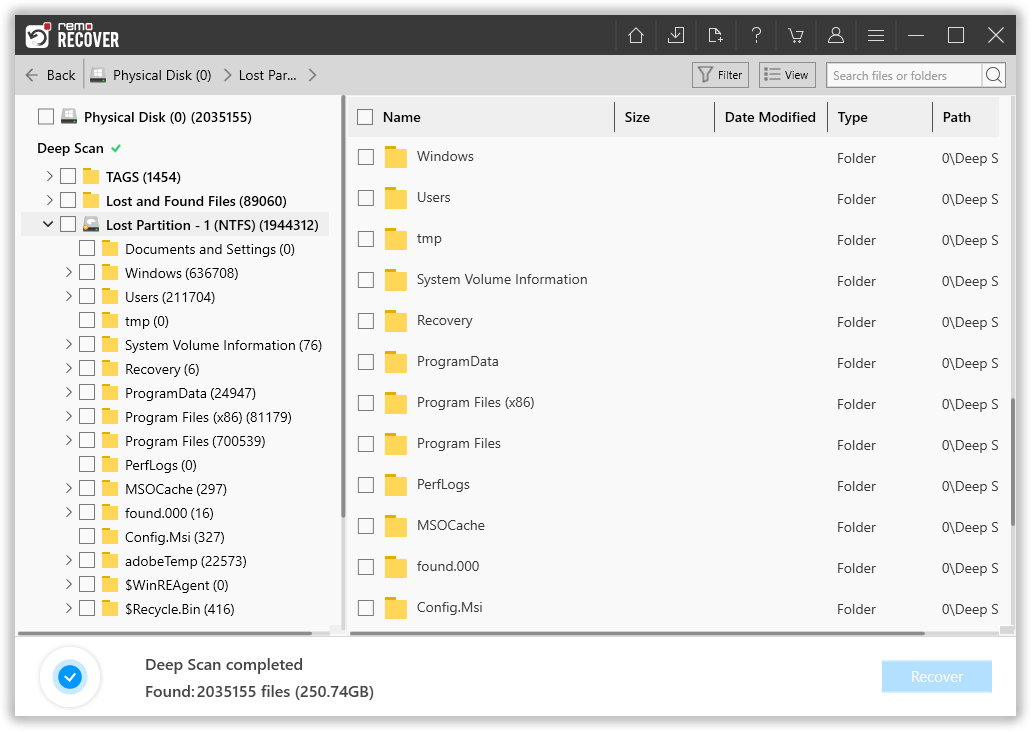This screenshot has width=1031, height=731.
Task: Click the Physical Disk (0) breadcrumb
Action: 161,75
